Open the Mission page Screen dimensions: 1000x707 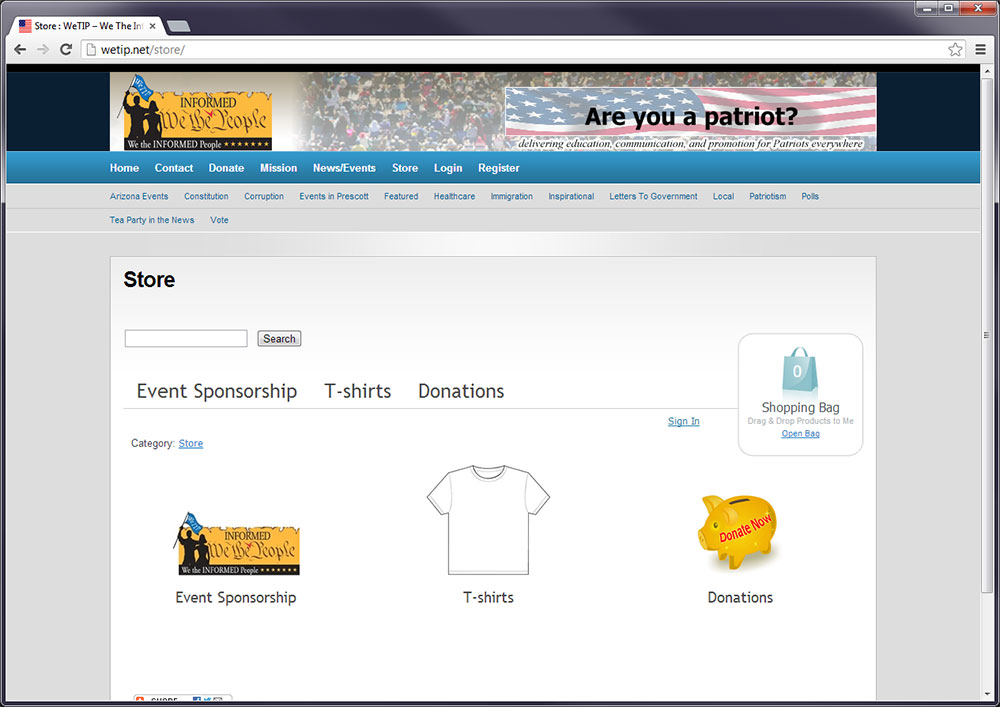[x=279, y=168]
